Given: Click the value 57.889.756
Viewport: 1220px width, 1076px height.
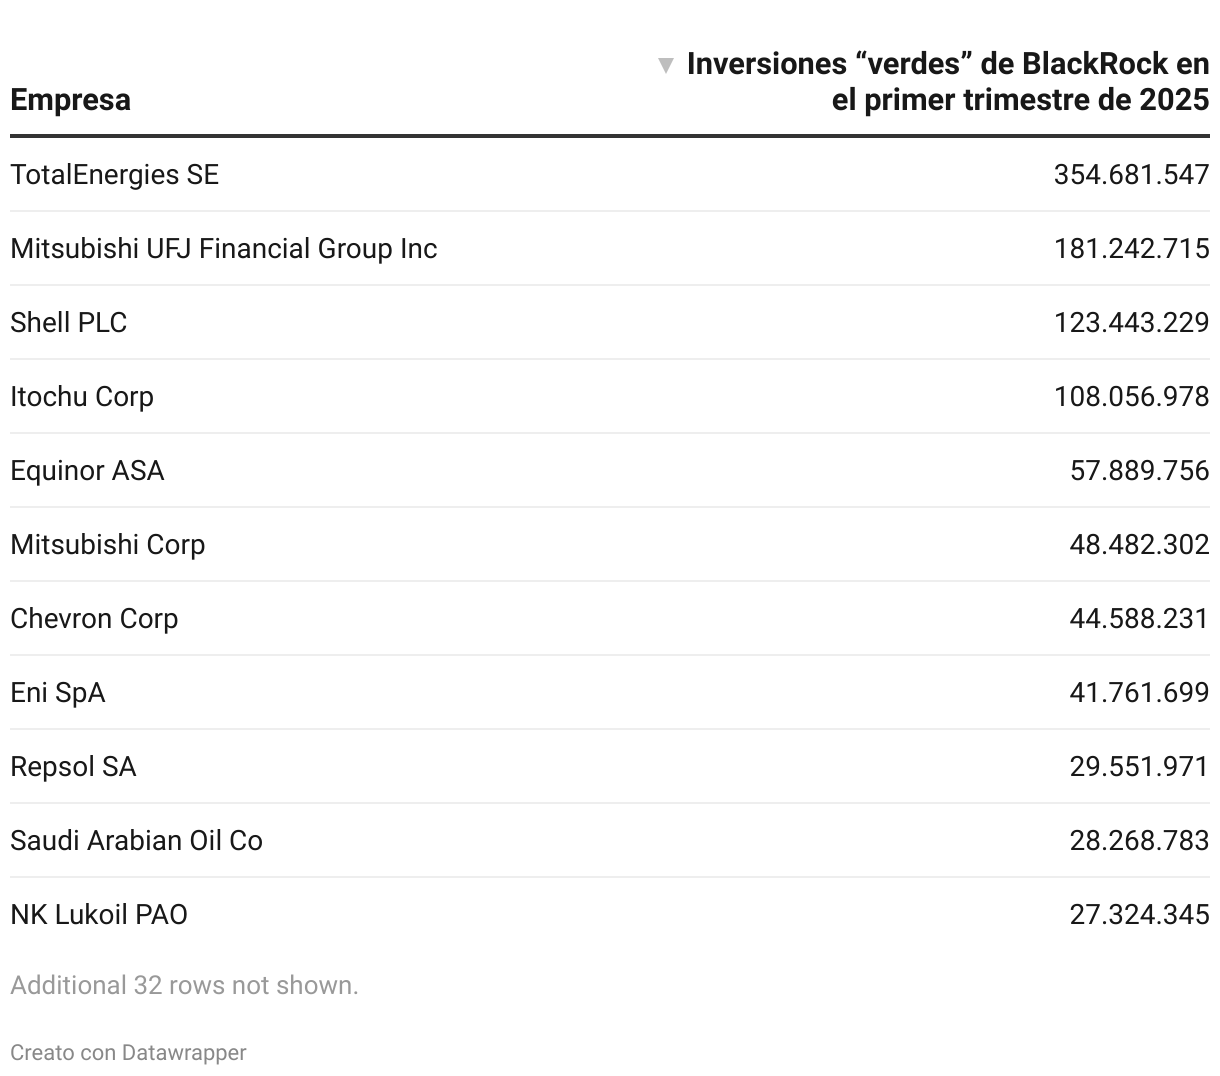Looking at the screenshot, I should (x=1140, y=470).
